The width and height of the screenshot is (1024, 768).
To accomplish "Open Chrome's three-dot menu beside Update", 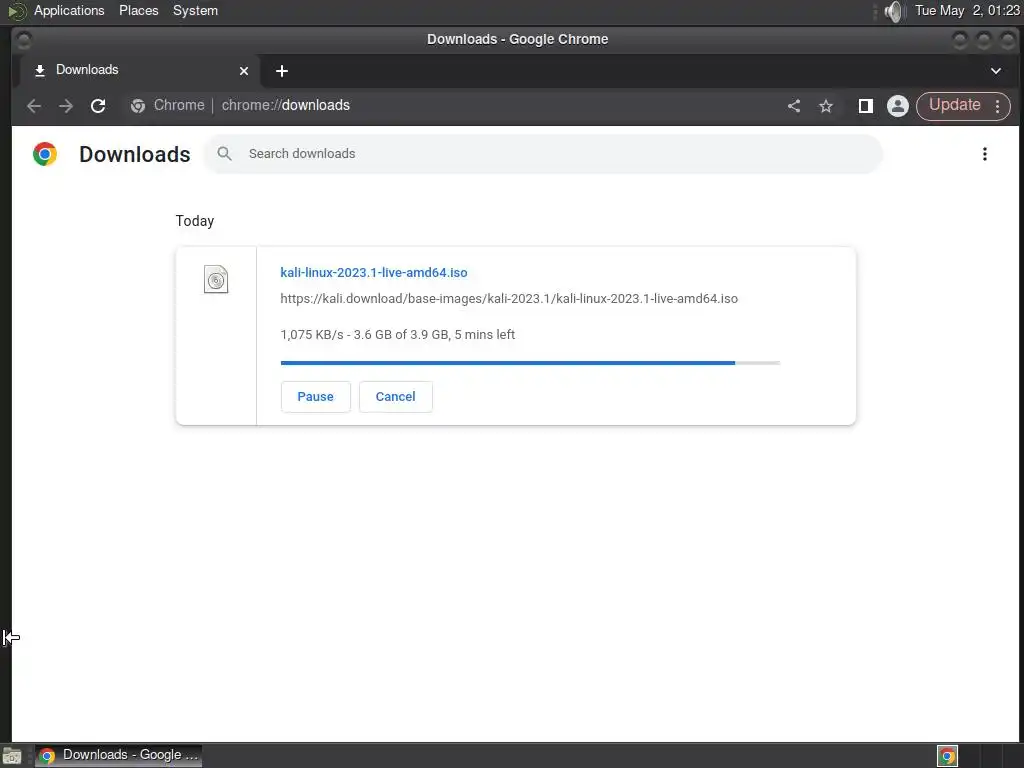I will click(x=998, y=106).
